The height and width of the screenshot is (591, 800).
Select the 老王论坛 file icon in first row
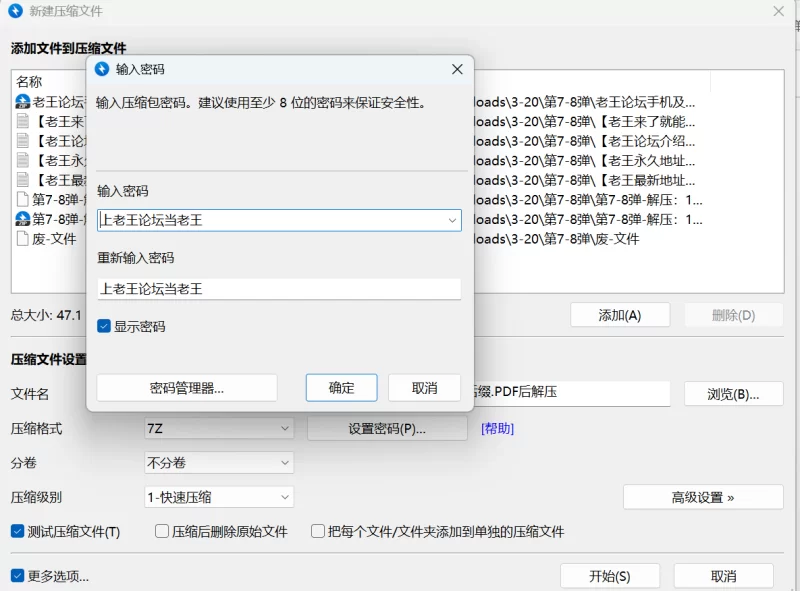coord(23,101)
